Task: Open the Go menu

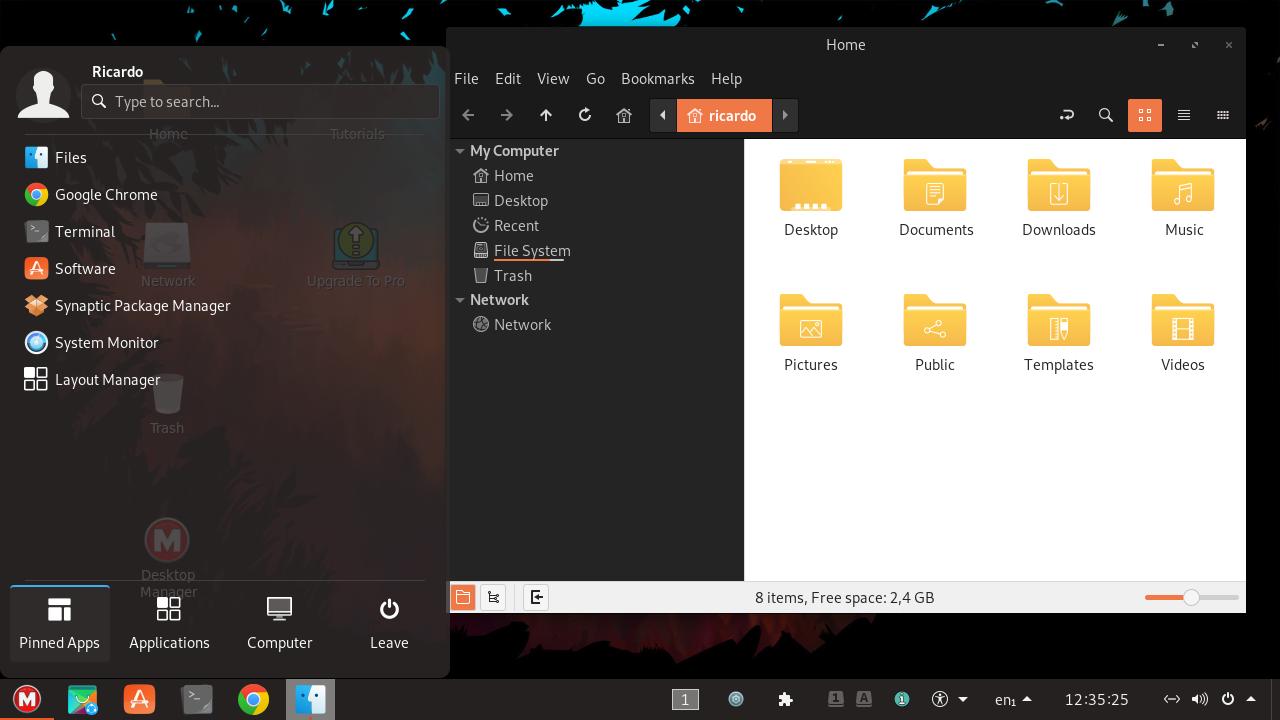Action: (x=595, y=78)
